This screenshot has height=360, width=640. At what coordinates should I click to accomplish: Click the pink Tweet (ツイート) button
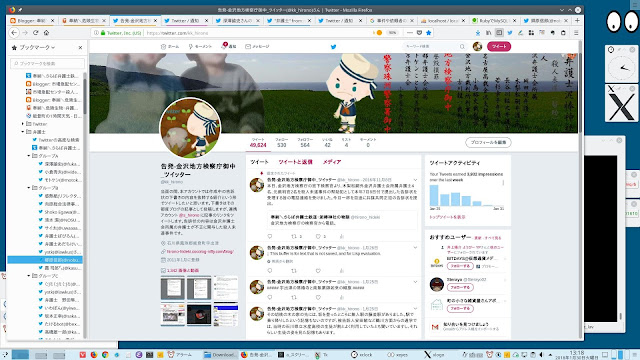499,47
